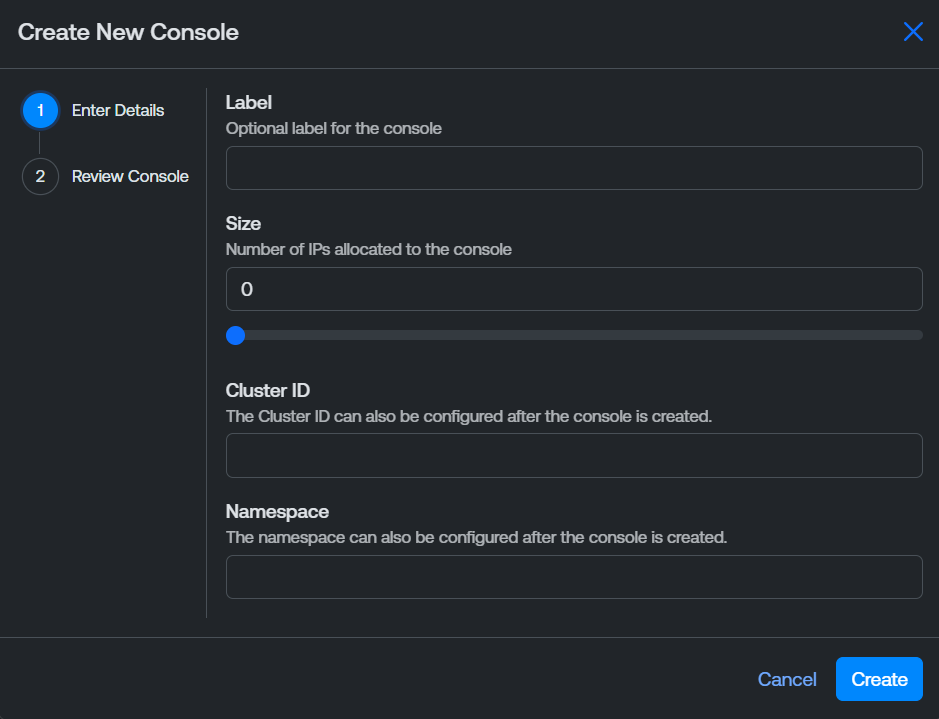Screen dimensions: 939x719
Task: Click into the Namespace input field
Action: pos(574,577)
